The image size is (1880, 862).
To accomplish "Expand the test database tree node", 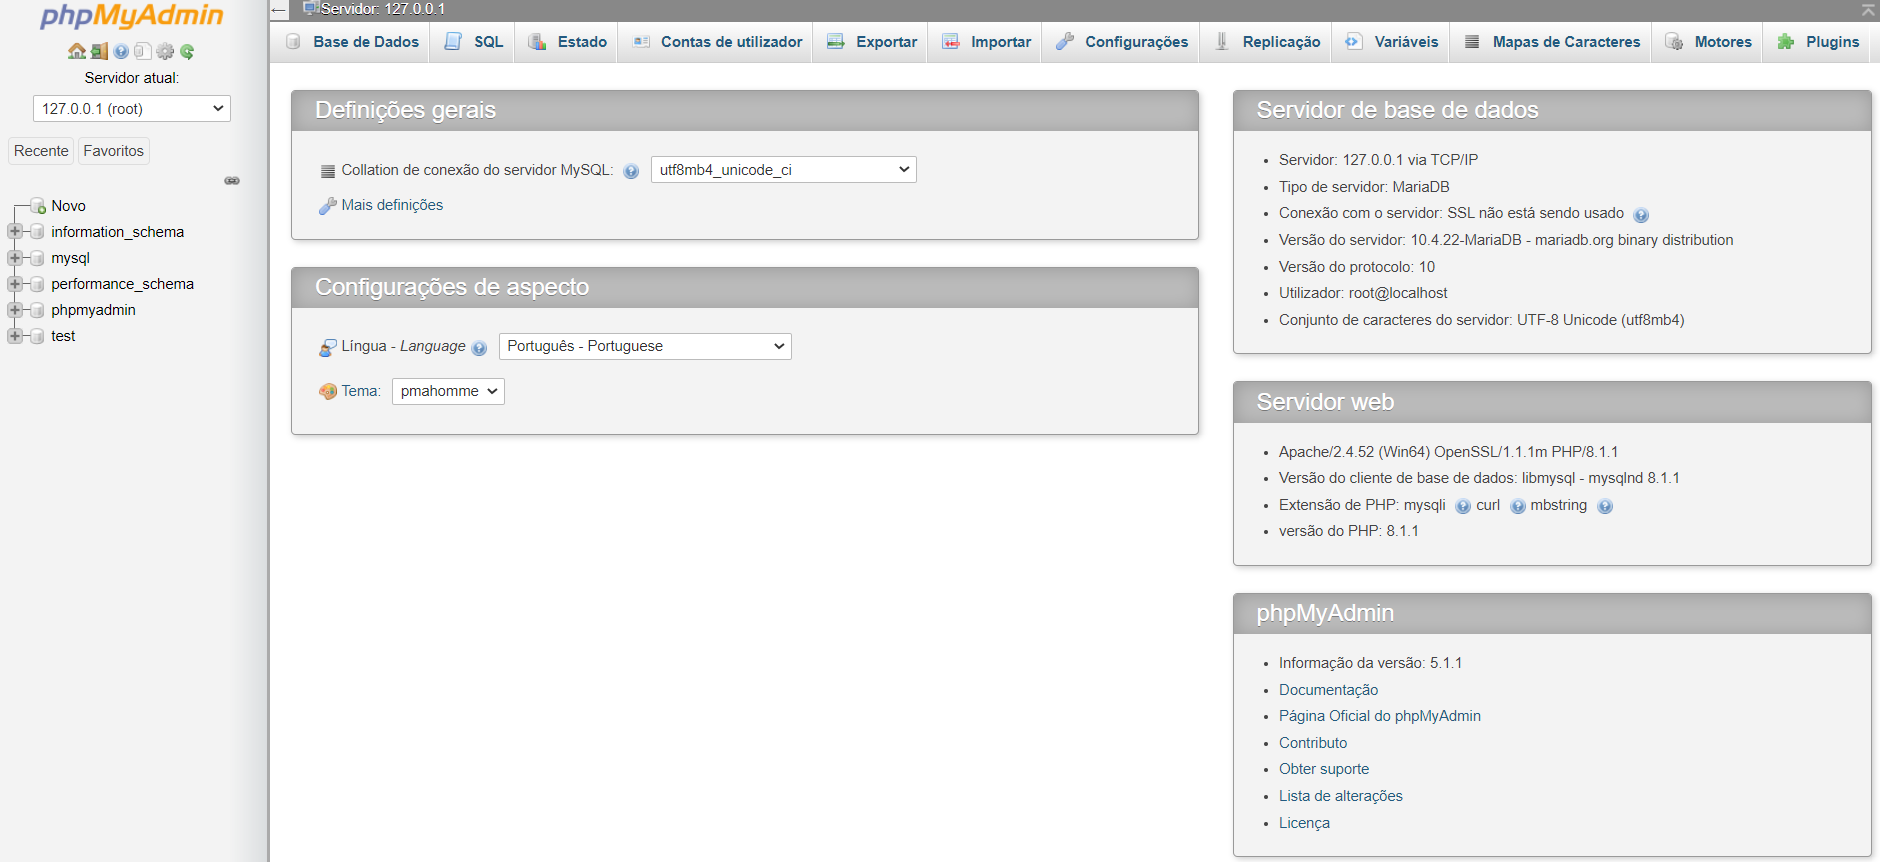I will 15,336.
